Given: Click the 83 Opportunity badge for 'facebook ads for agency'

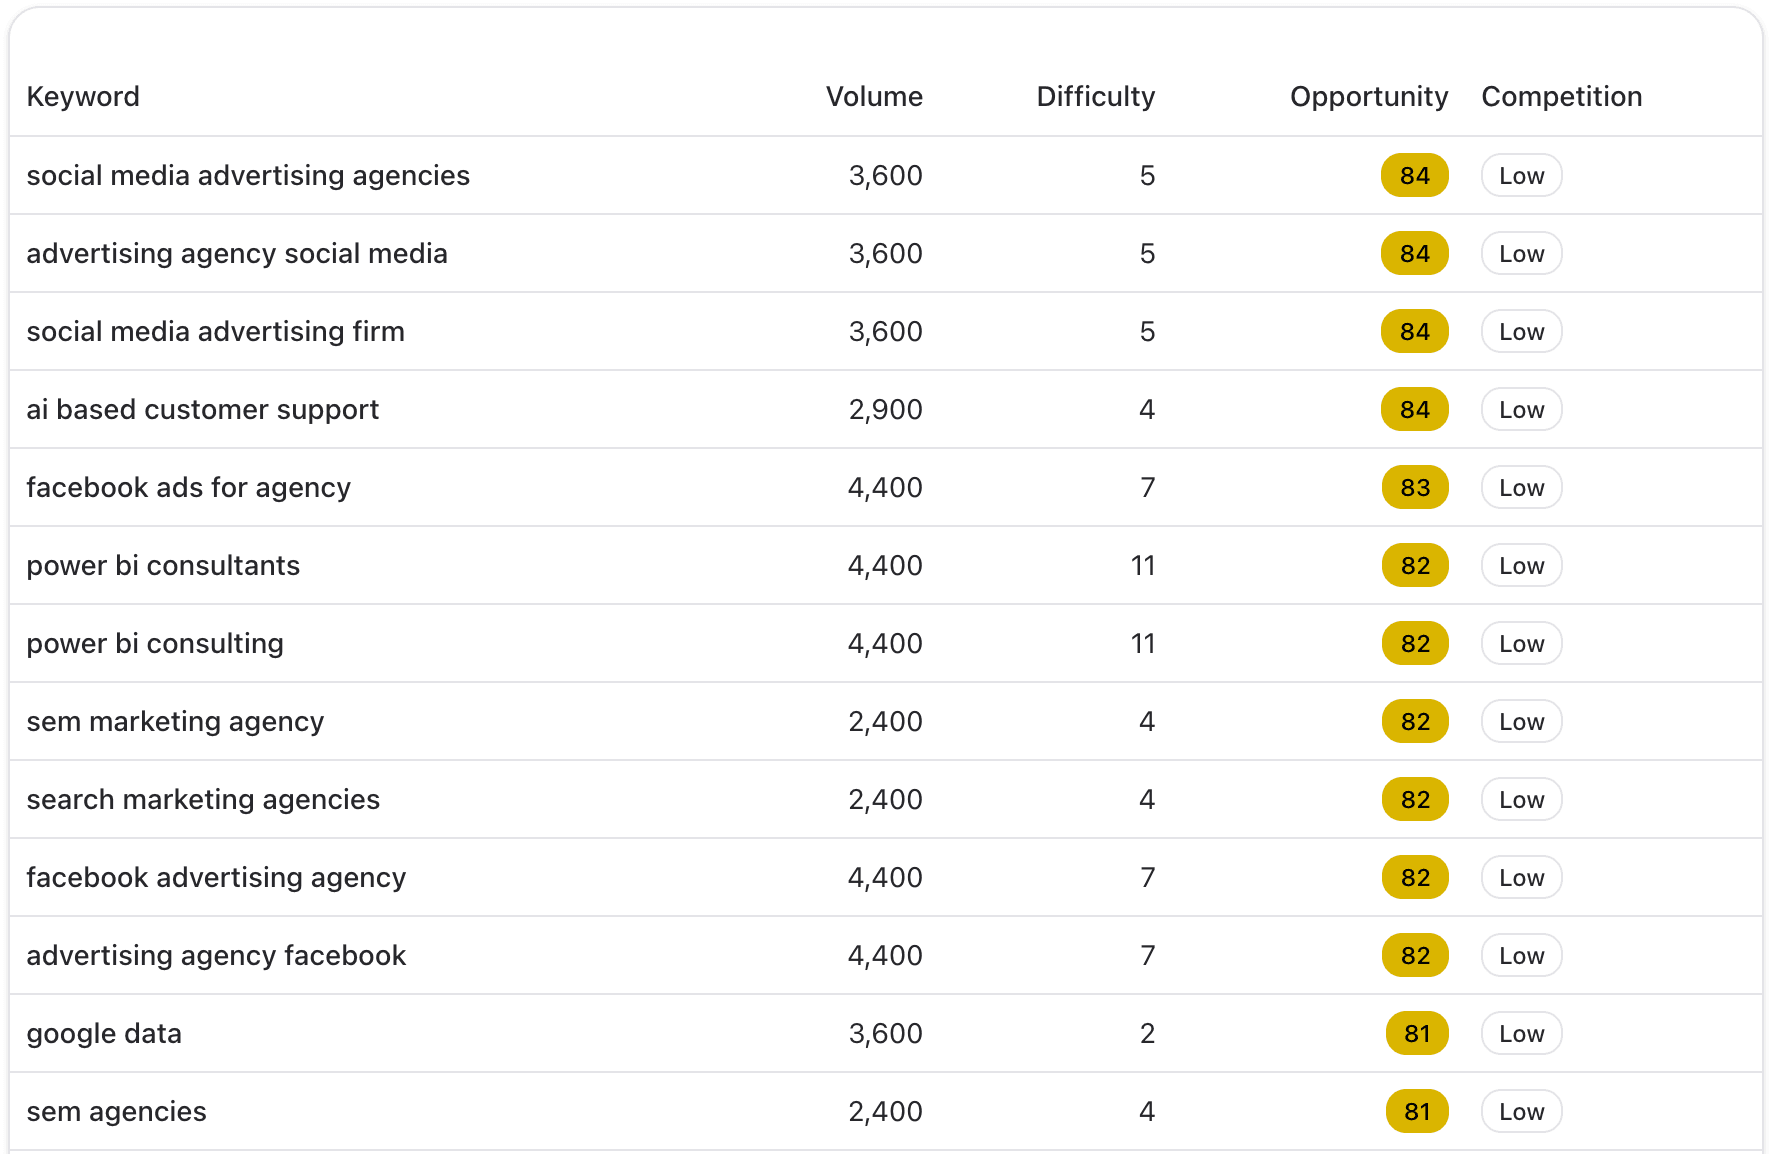Looking at the screenshot, I should pyautogui.click(x=1414, y=487).
